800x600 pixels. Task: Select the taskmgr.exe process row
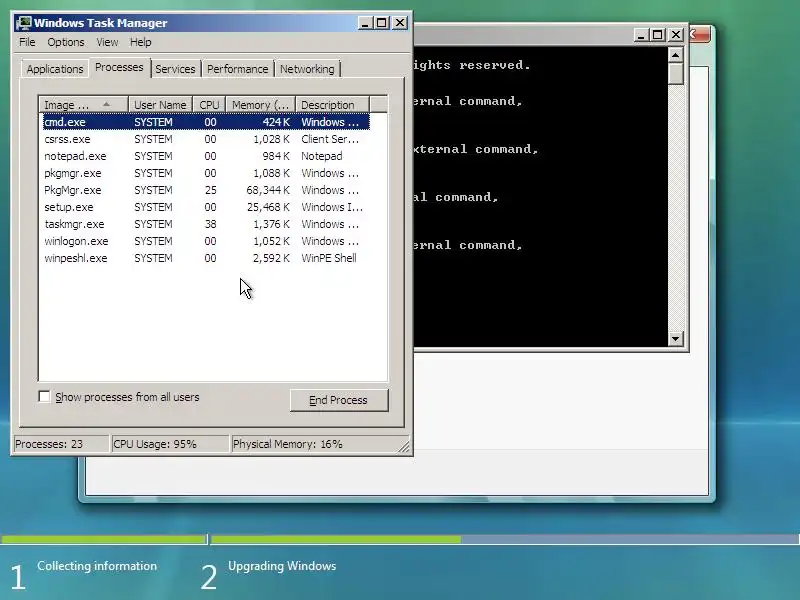206,224
